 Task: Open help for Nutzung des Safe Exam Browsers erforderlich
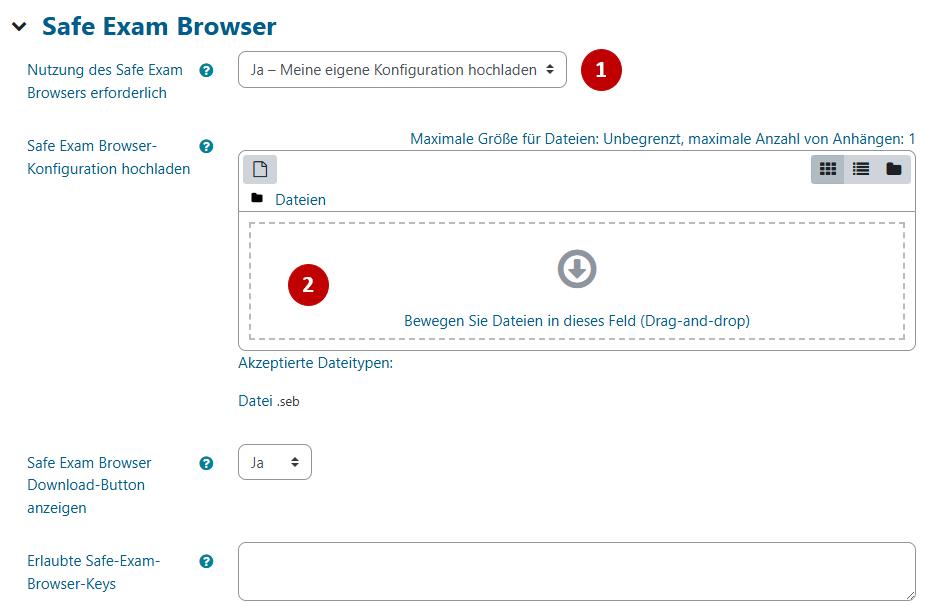[206, 70]
